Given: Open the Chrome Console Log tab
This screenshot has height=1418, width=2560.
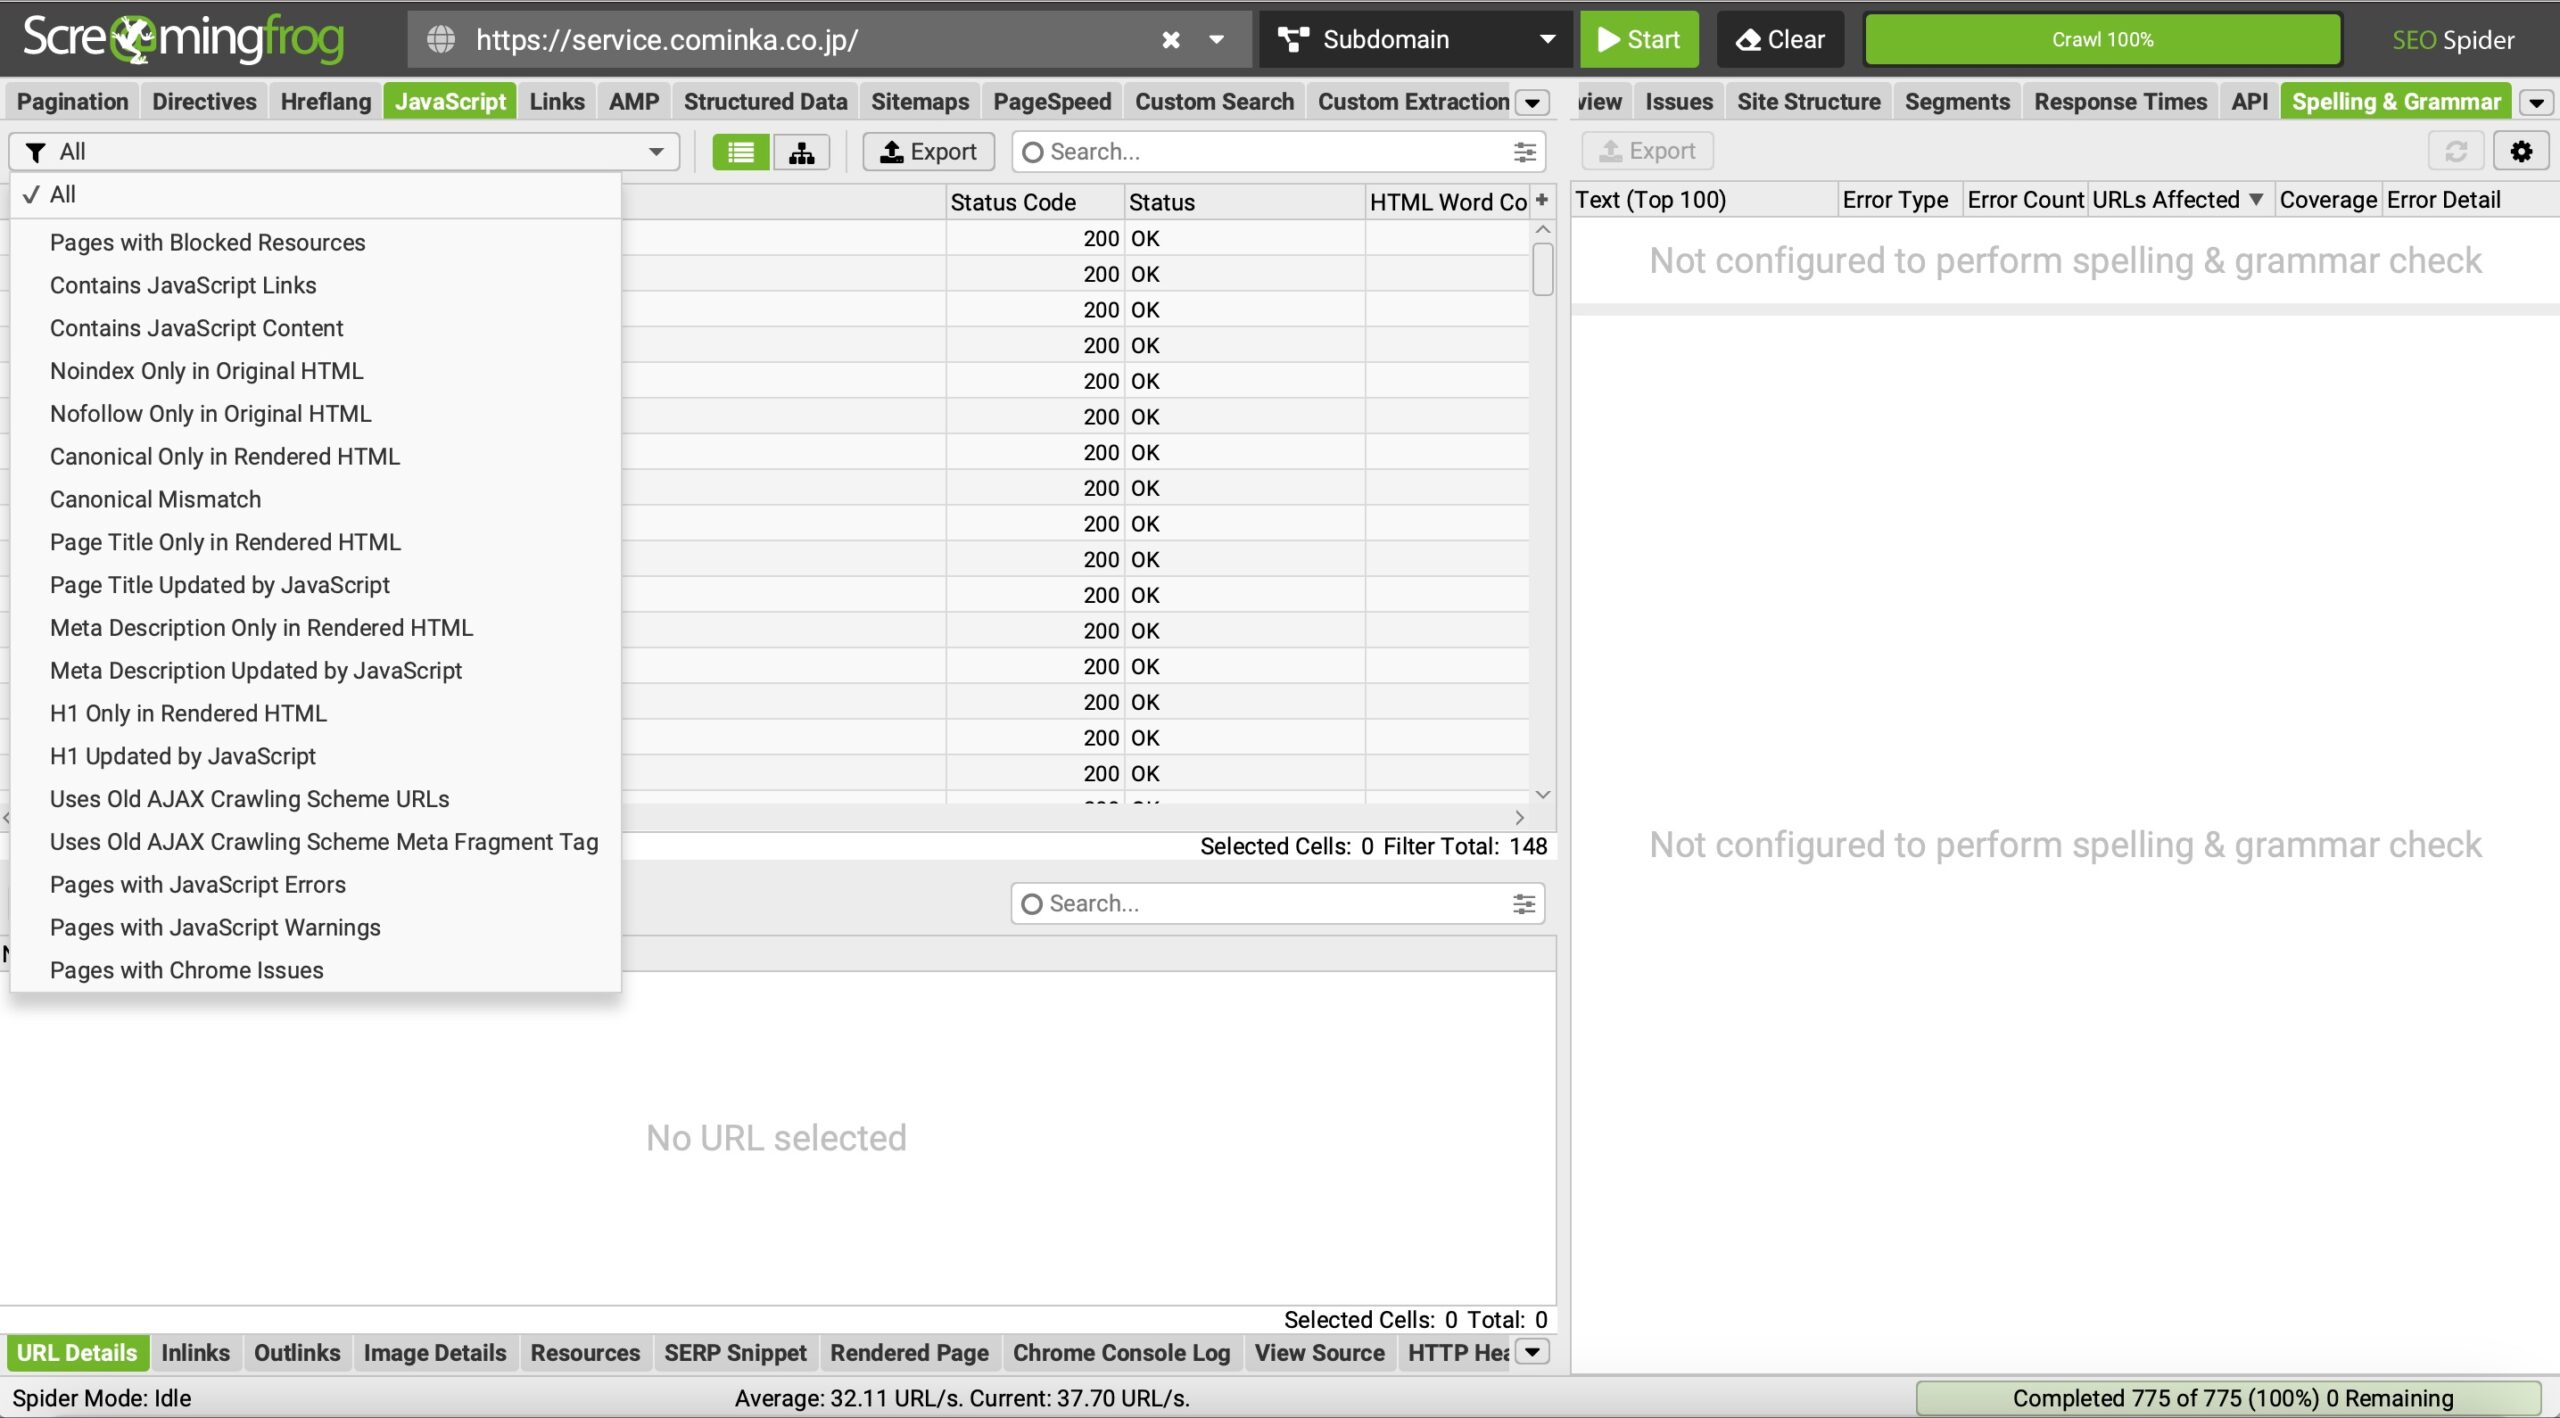Looking at the screenshot, I should (1120, 1353).
